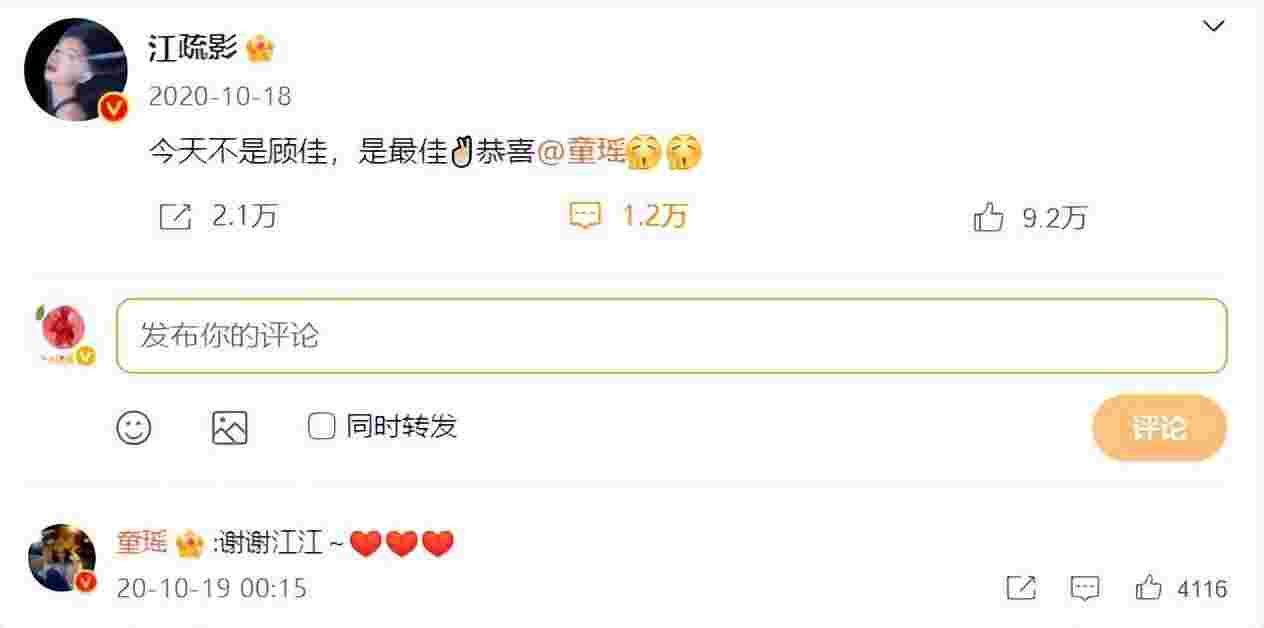Open the emoji picker smiley icon
Image resolution: width=1264 pixels, height=628 pixels.
(134, 428)
